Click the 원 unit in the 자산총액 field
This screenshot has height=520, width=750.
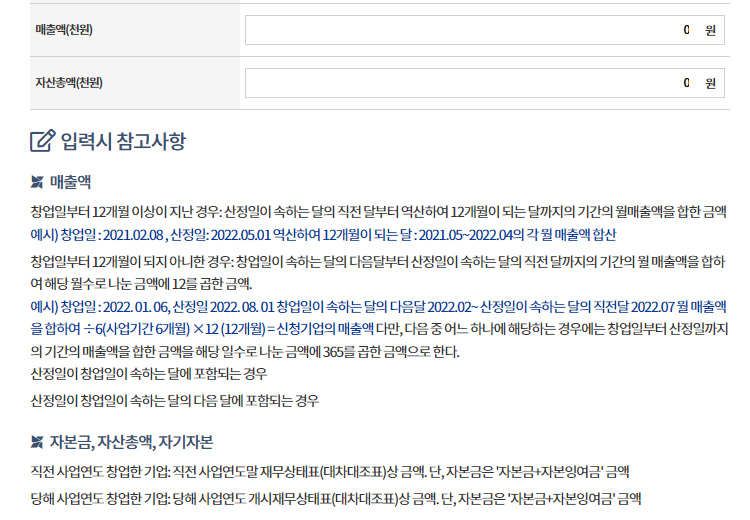pyautogui.click(x=710, y=83)
